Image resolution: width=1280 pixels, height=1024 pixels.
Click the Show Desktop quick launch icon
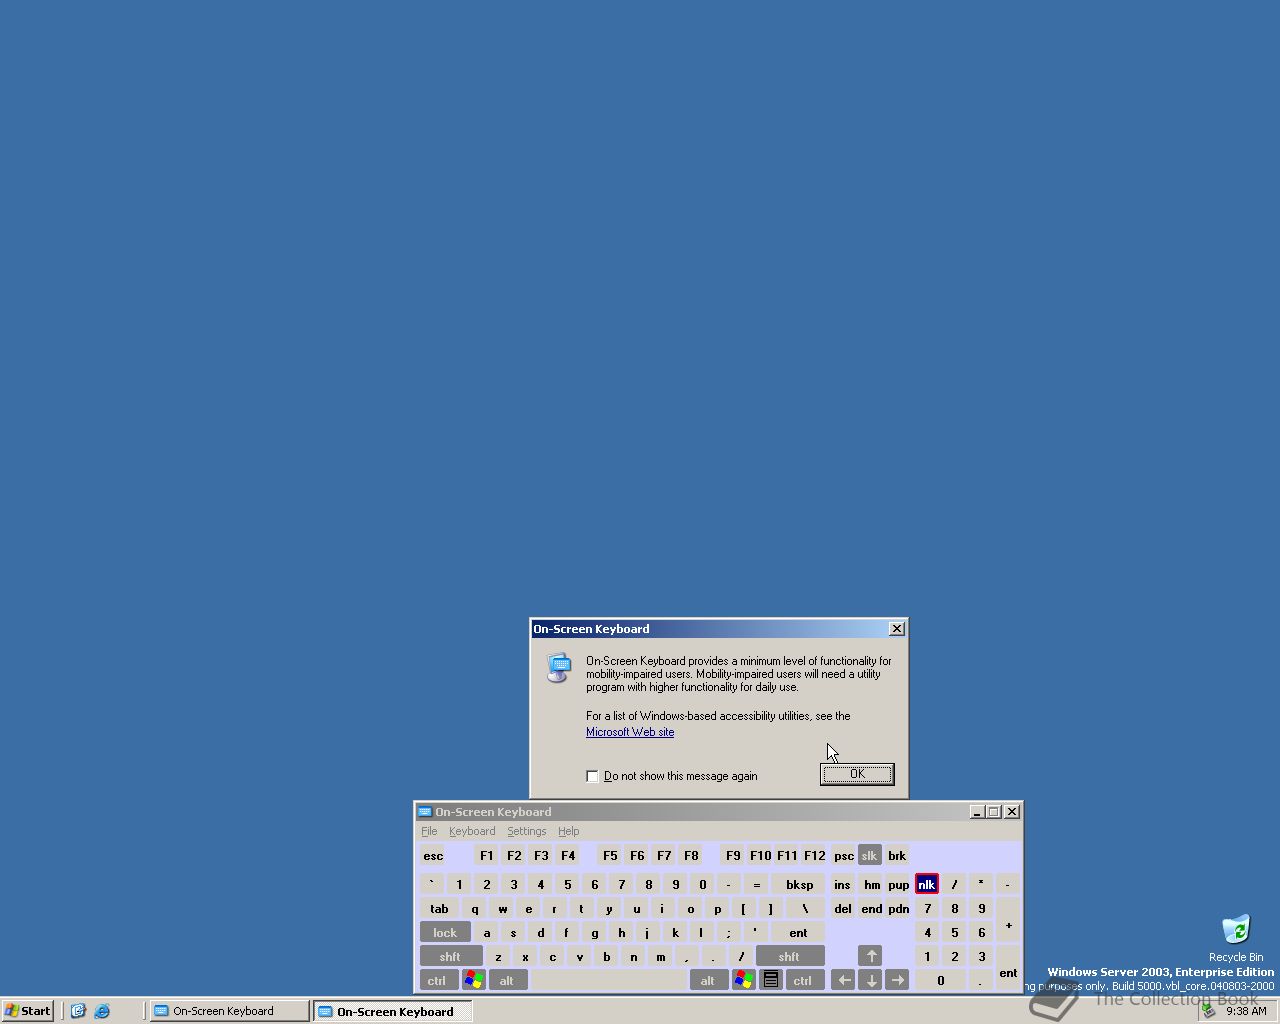click(78, 1011)
